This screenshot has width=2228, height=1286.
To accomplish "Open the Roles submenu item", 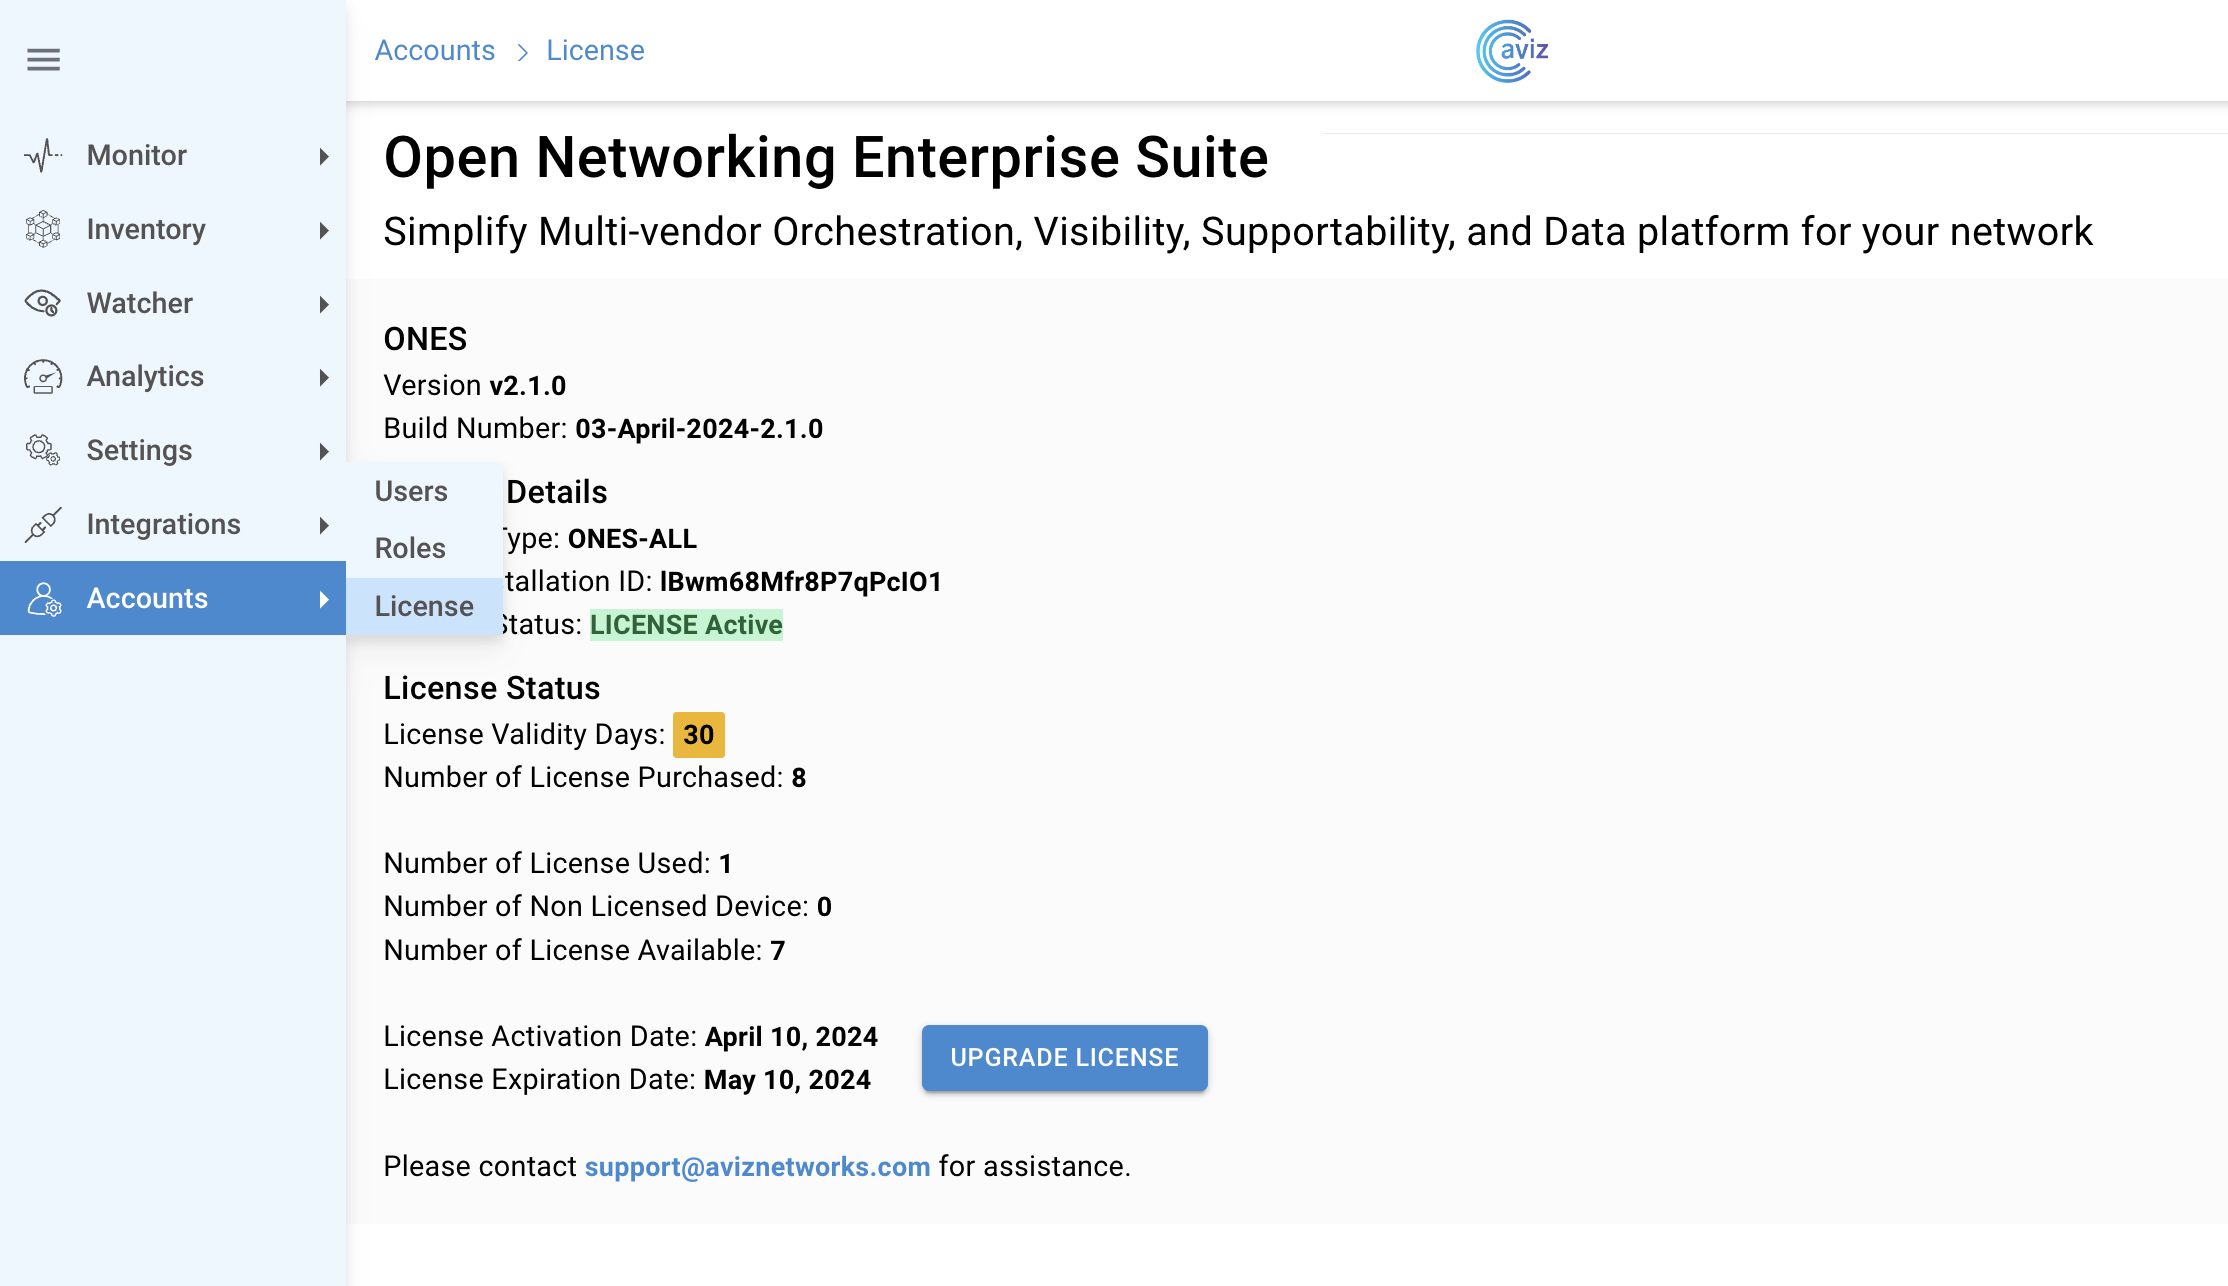I will [410, 548].
